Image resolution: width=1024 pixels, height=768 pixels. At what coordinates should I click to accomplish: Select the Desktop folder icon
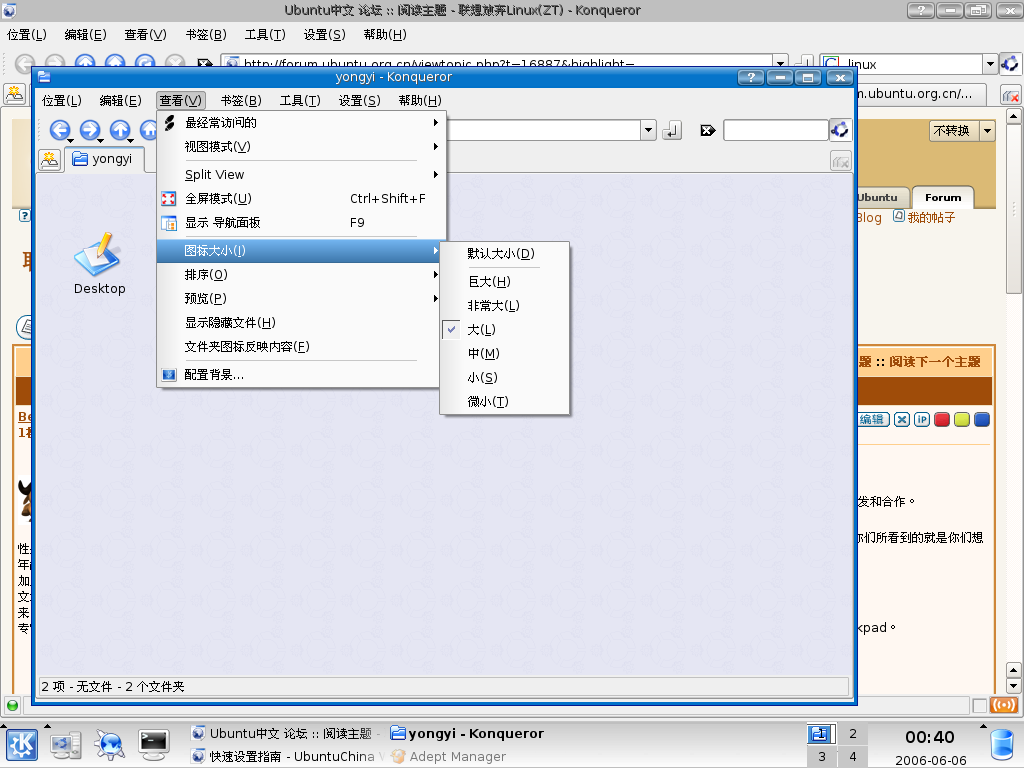coord(99,263)
